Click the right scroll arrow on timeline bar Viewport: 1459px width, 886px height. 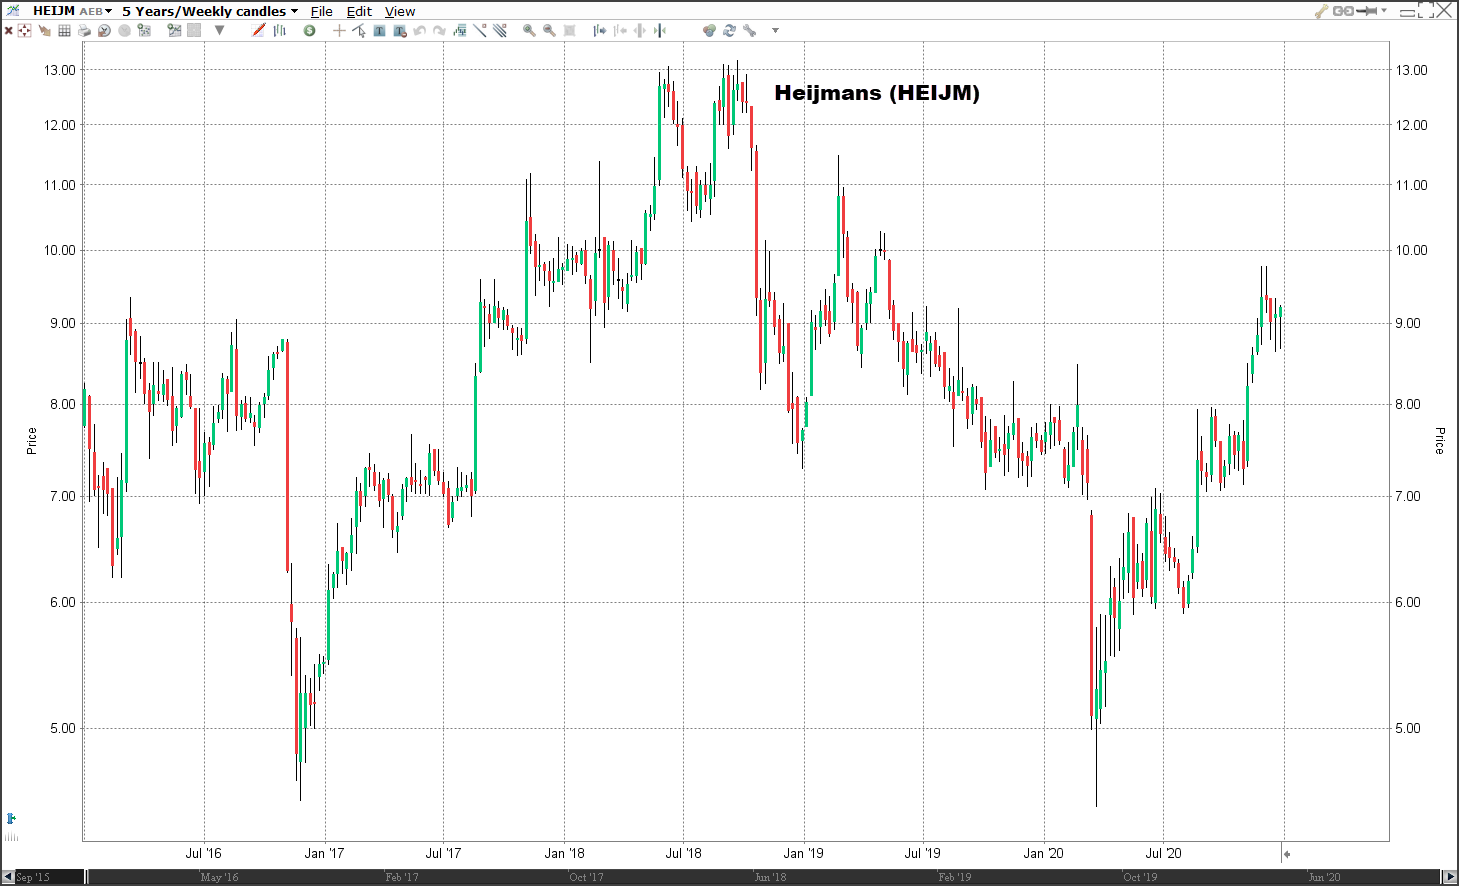(1450, 877)
